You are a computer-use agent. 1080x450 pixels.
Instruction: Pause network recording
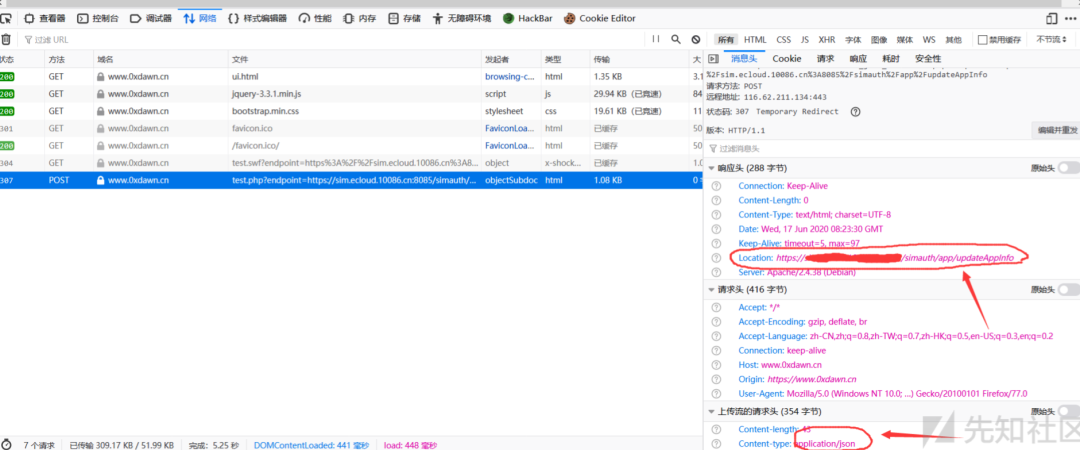click(x=656, y=40)
